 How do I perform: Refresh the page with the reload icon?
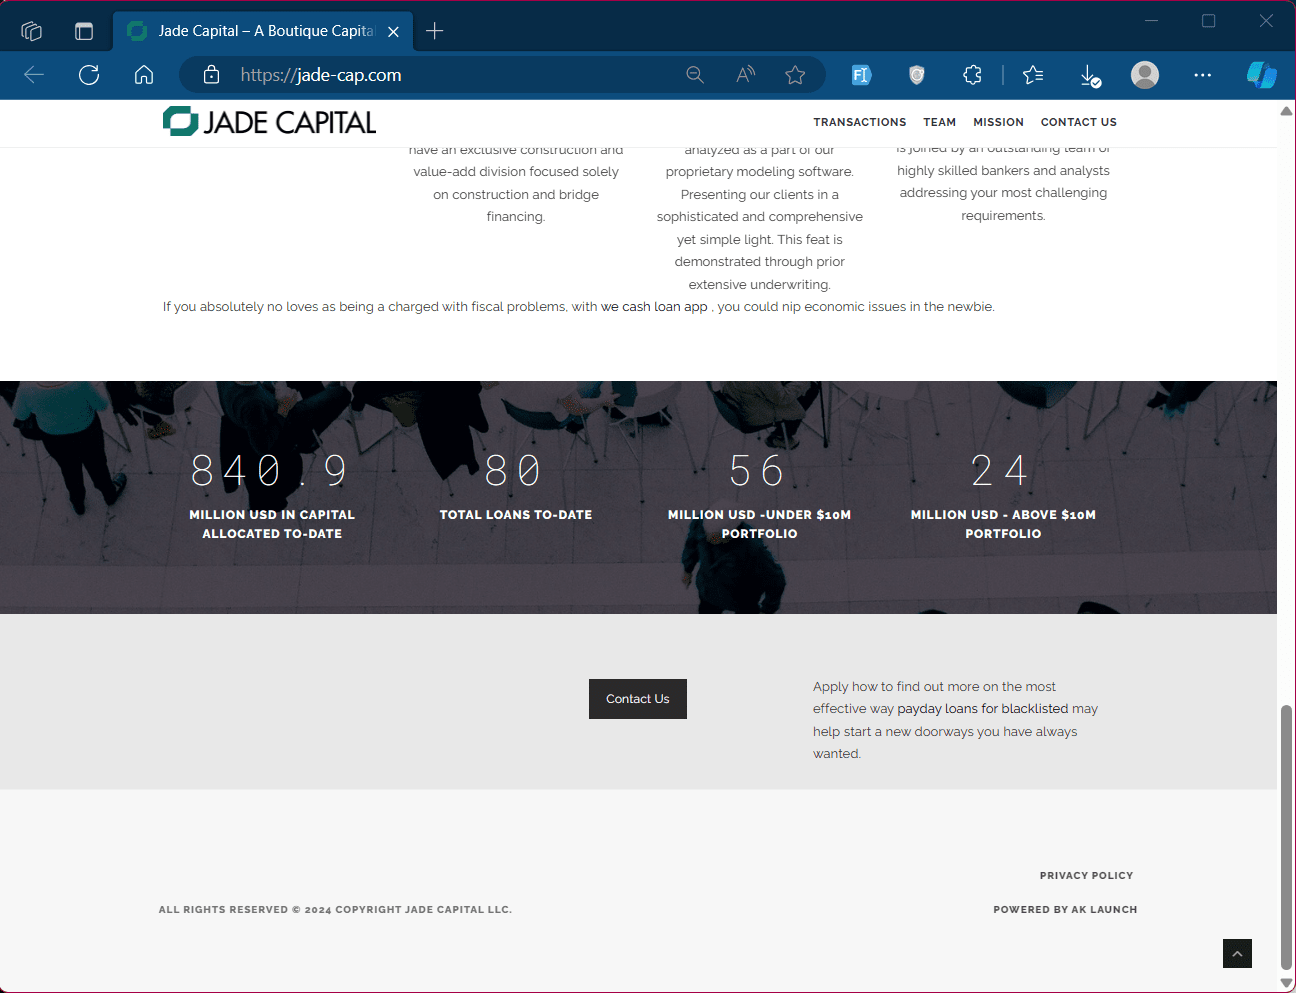pos(89,75)
